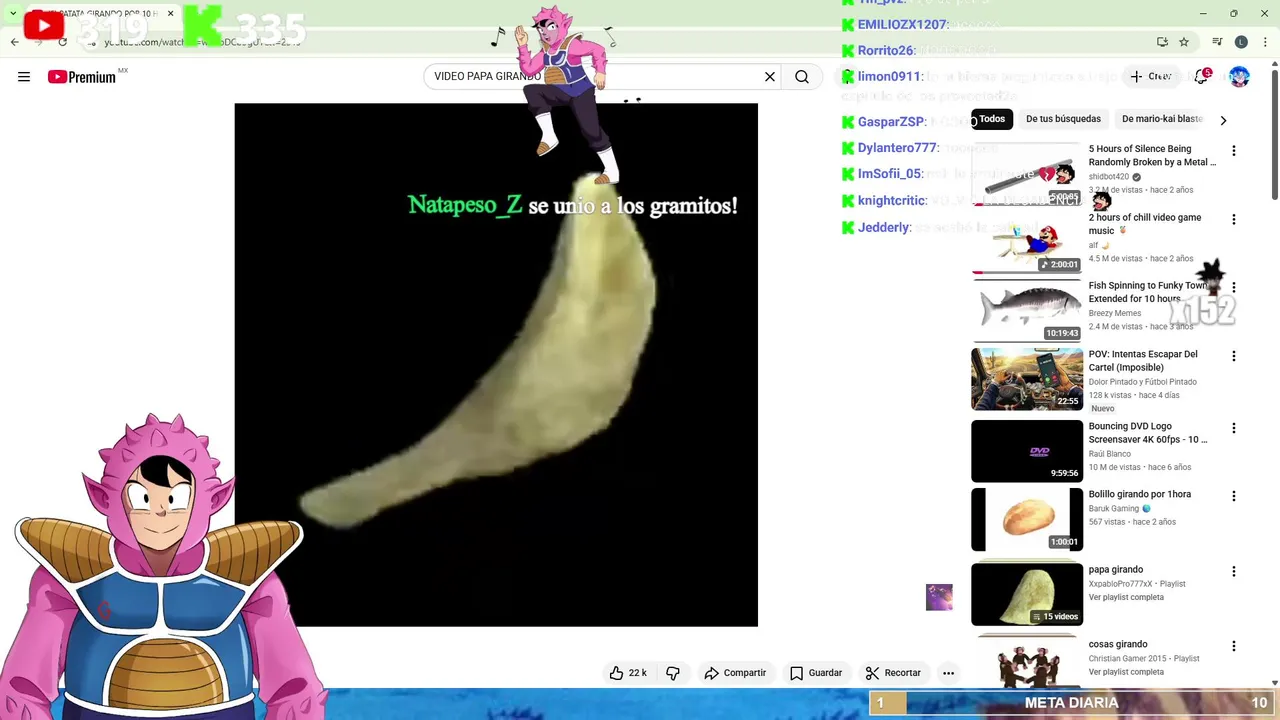Open the YouTube guide hamburger menu
Screen dimensions: 1280x720
point(24,77)
